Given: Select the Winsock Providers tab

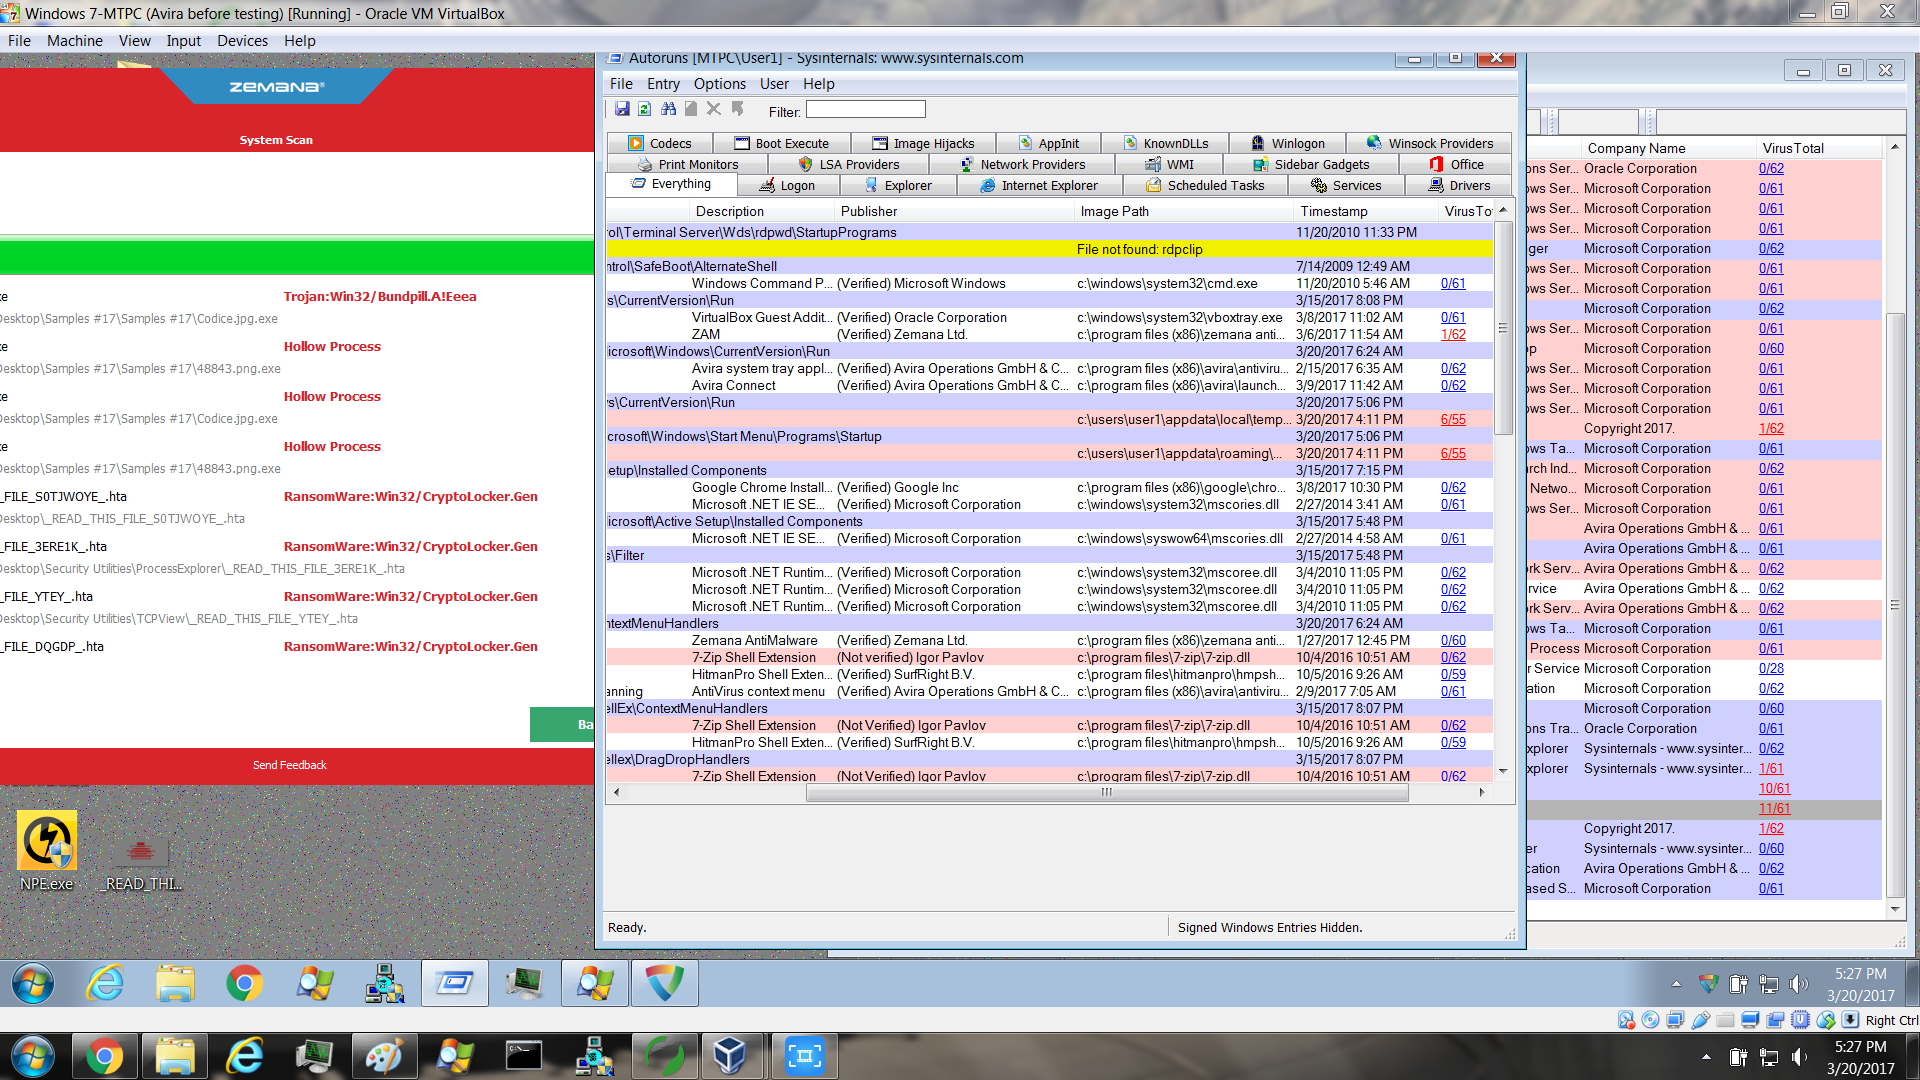Looking at the screenshot, I should (x=1429, y=143).
